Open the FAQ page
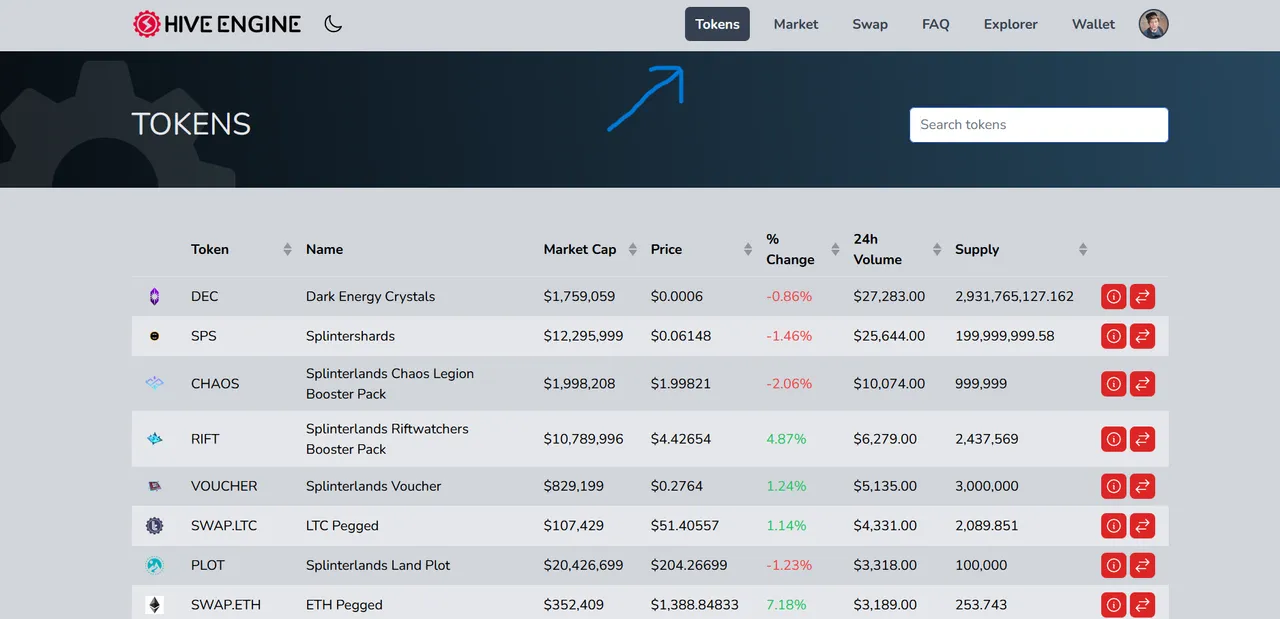The image size is (1280, 619). [x=936, y=24]
